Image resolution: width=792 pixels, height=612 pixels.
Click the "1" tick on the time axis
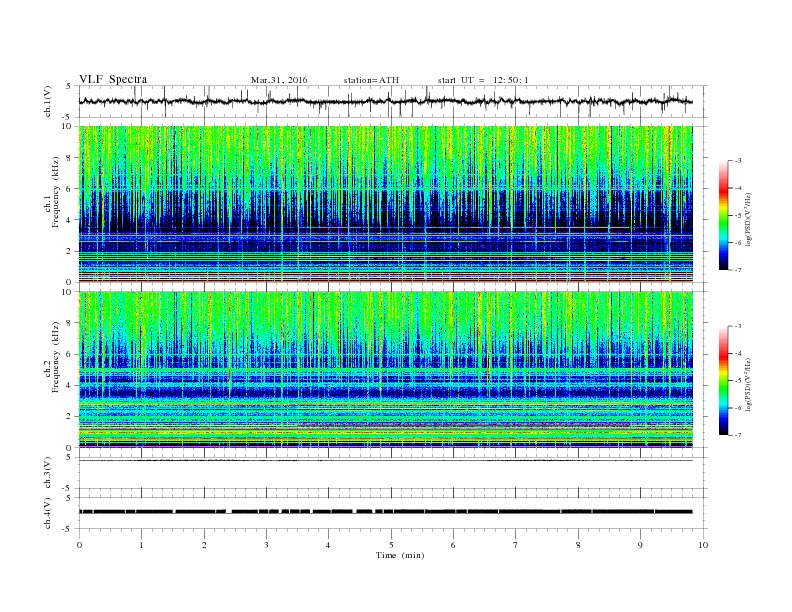pyautogui.click(x=141, y=545)
